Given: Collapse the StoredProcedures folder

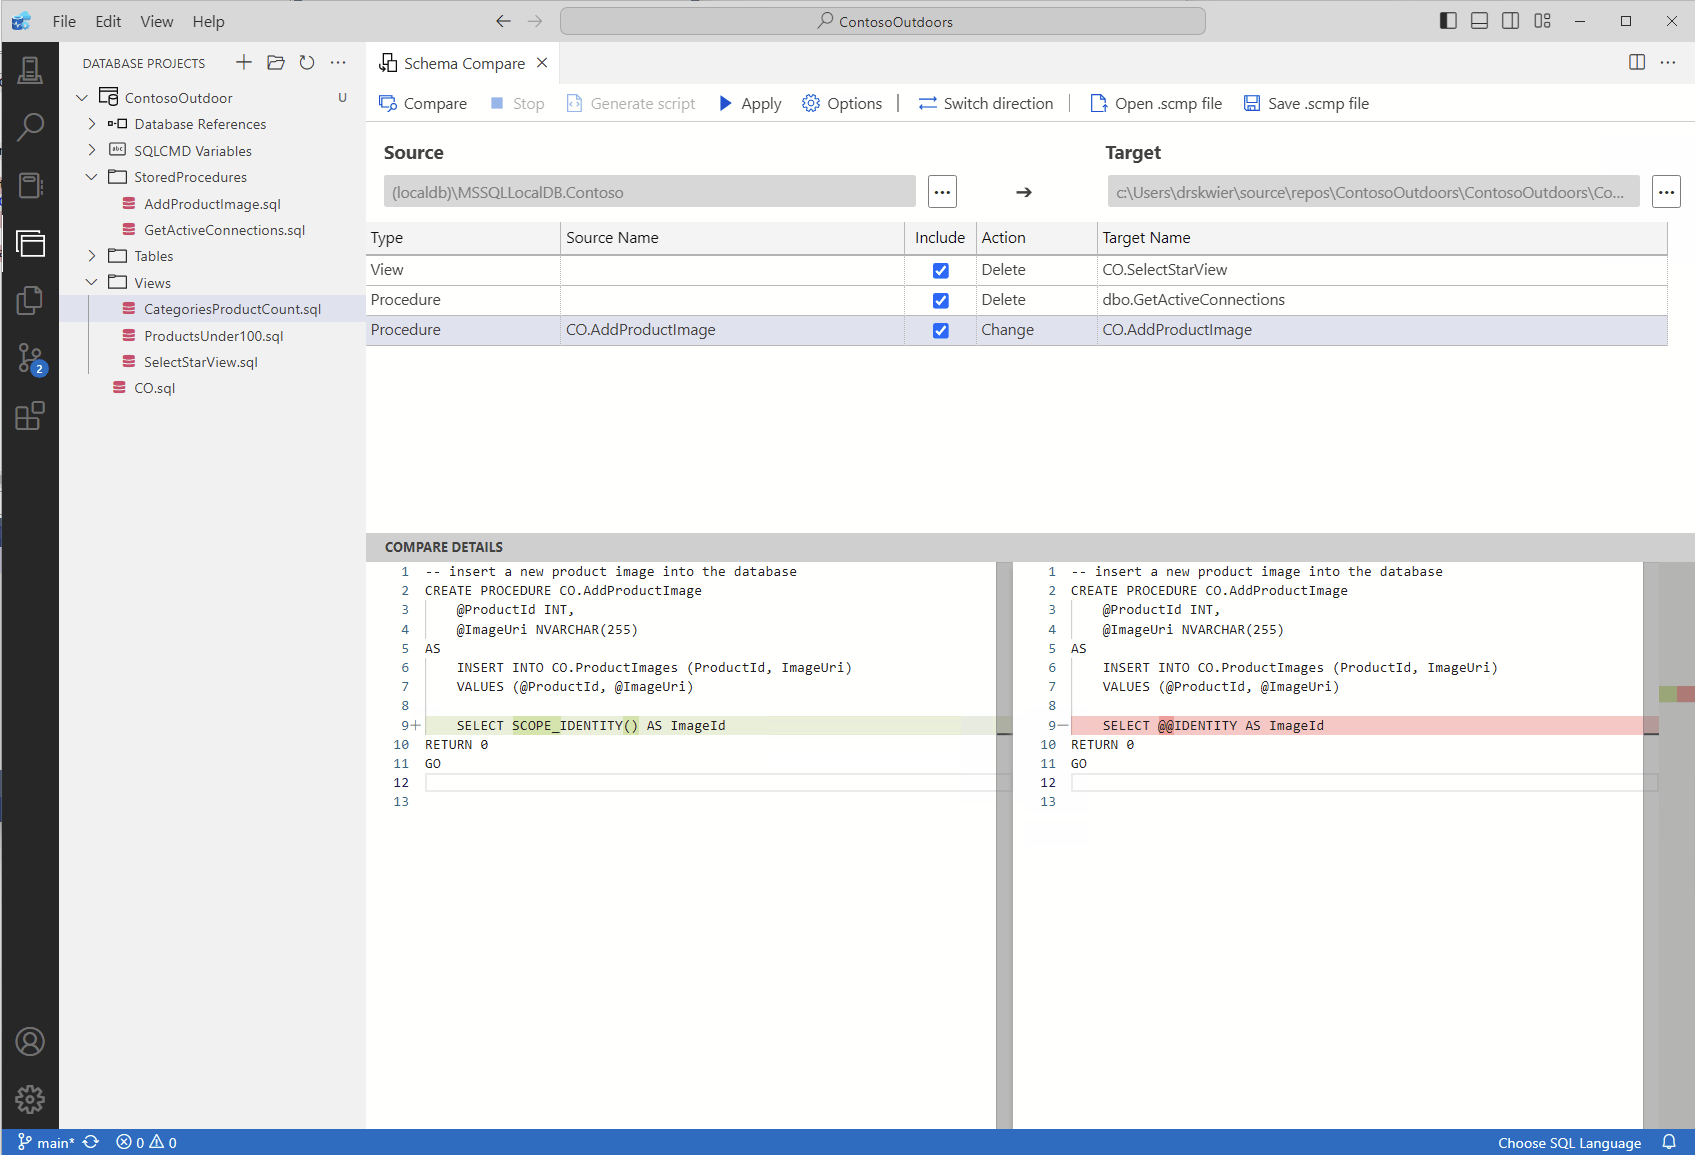Looking at the screenshot, I should click(91, 177).
